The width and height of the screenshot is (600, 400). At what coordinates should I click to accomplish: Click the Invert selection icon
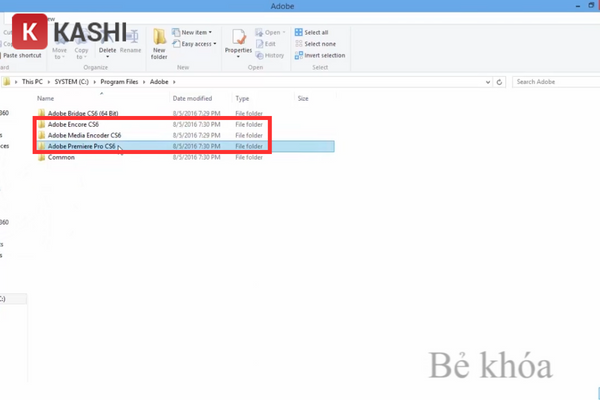click(x=298, y=56)
